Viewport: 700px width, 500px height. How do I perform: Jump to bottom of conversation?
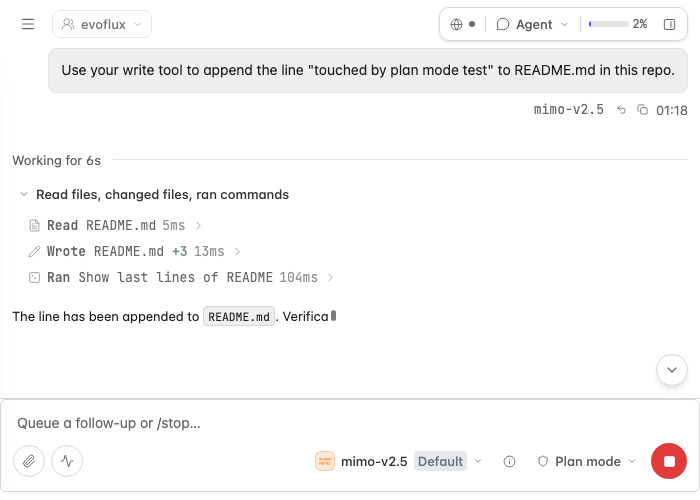point(671,370)
